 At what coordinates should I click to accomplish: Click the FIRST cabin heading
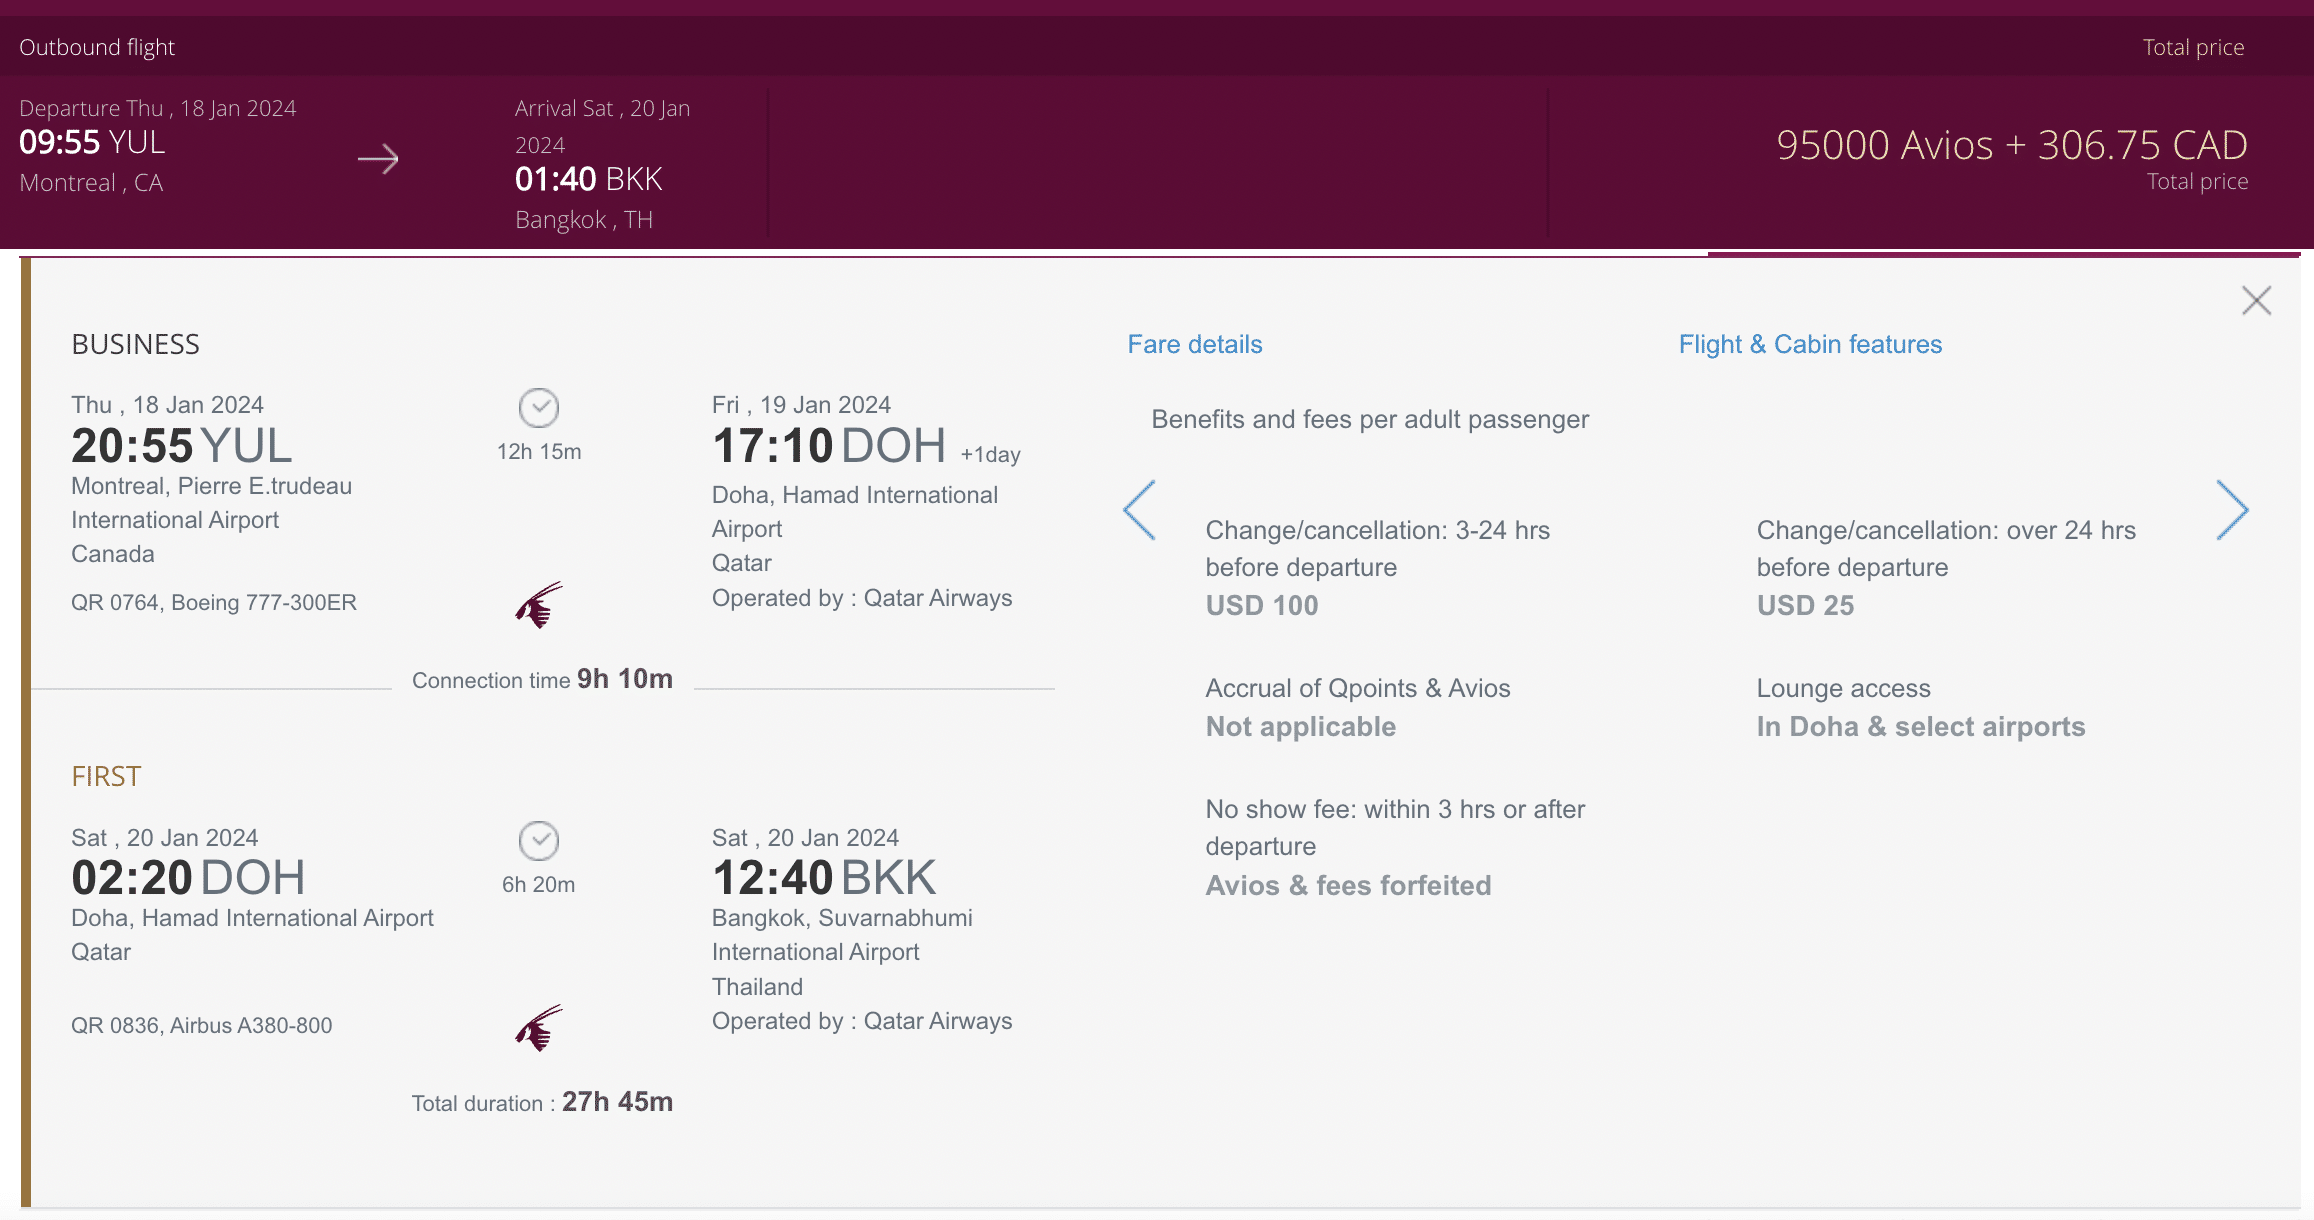pyautogui.click(x=106, y=776)
